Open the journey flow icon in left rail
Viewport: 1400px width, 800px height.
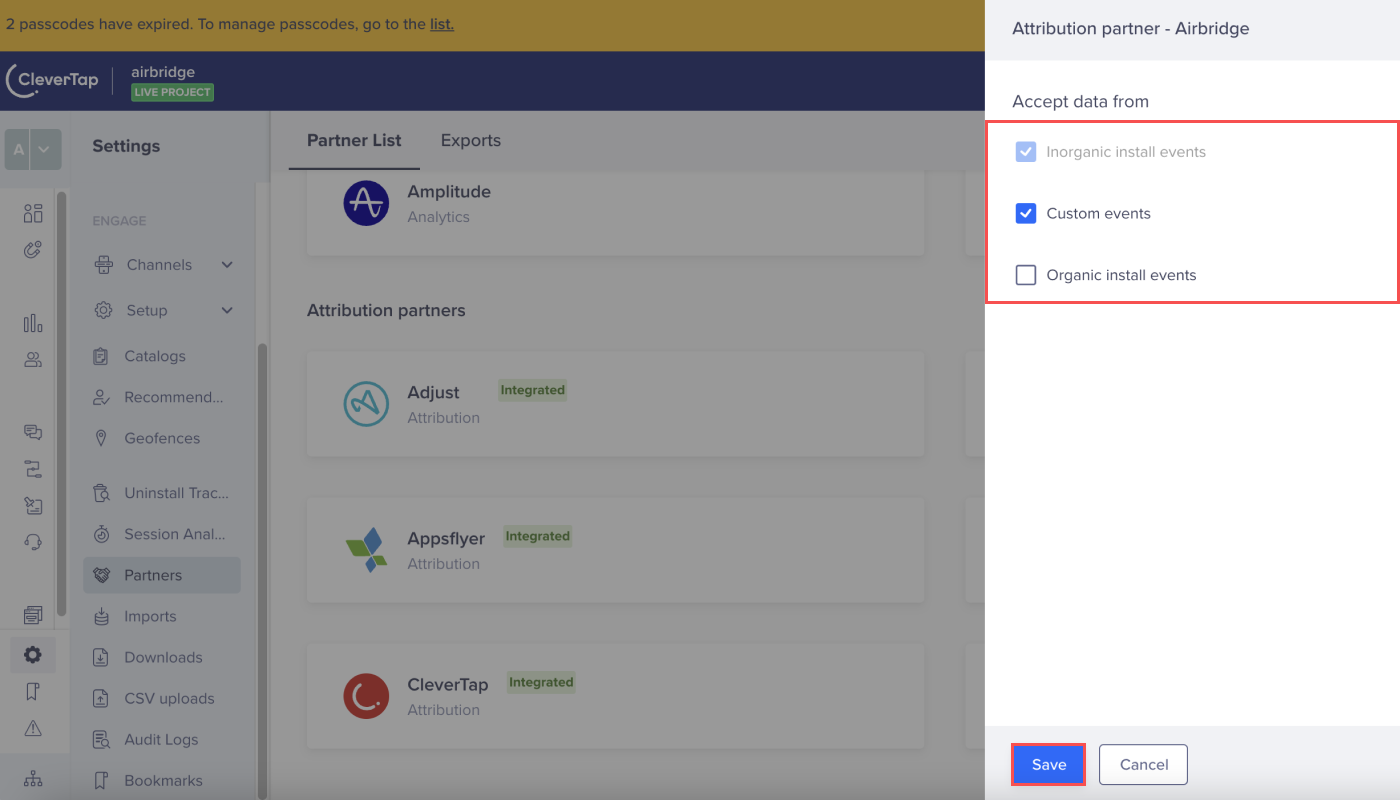click(x=33, y=469)
